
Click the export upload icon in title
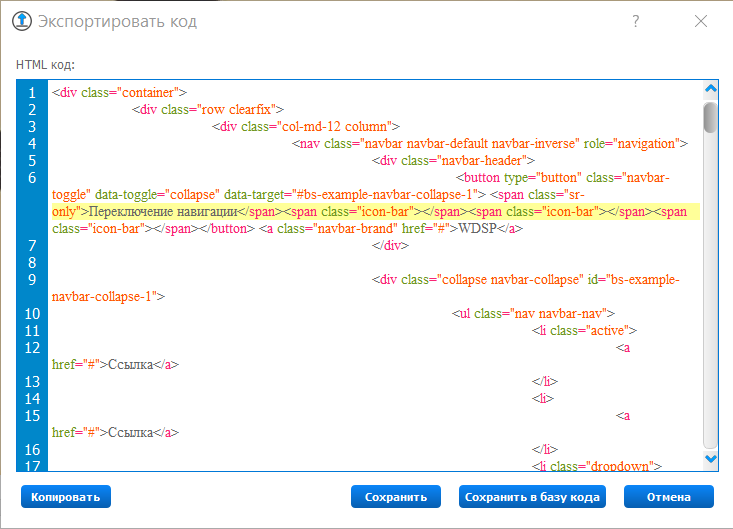22,21
